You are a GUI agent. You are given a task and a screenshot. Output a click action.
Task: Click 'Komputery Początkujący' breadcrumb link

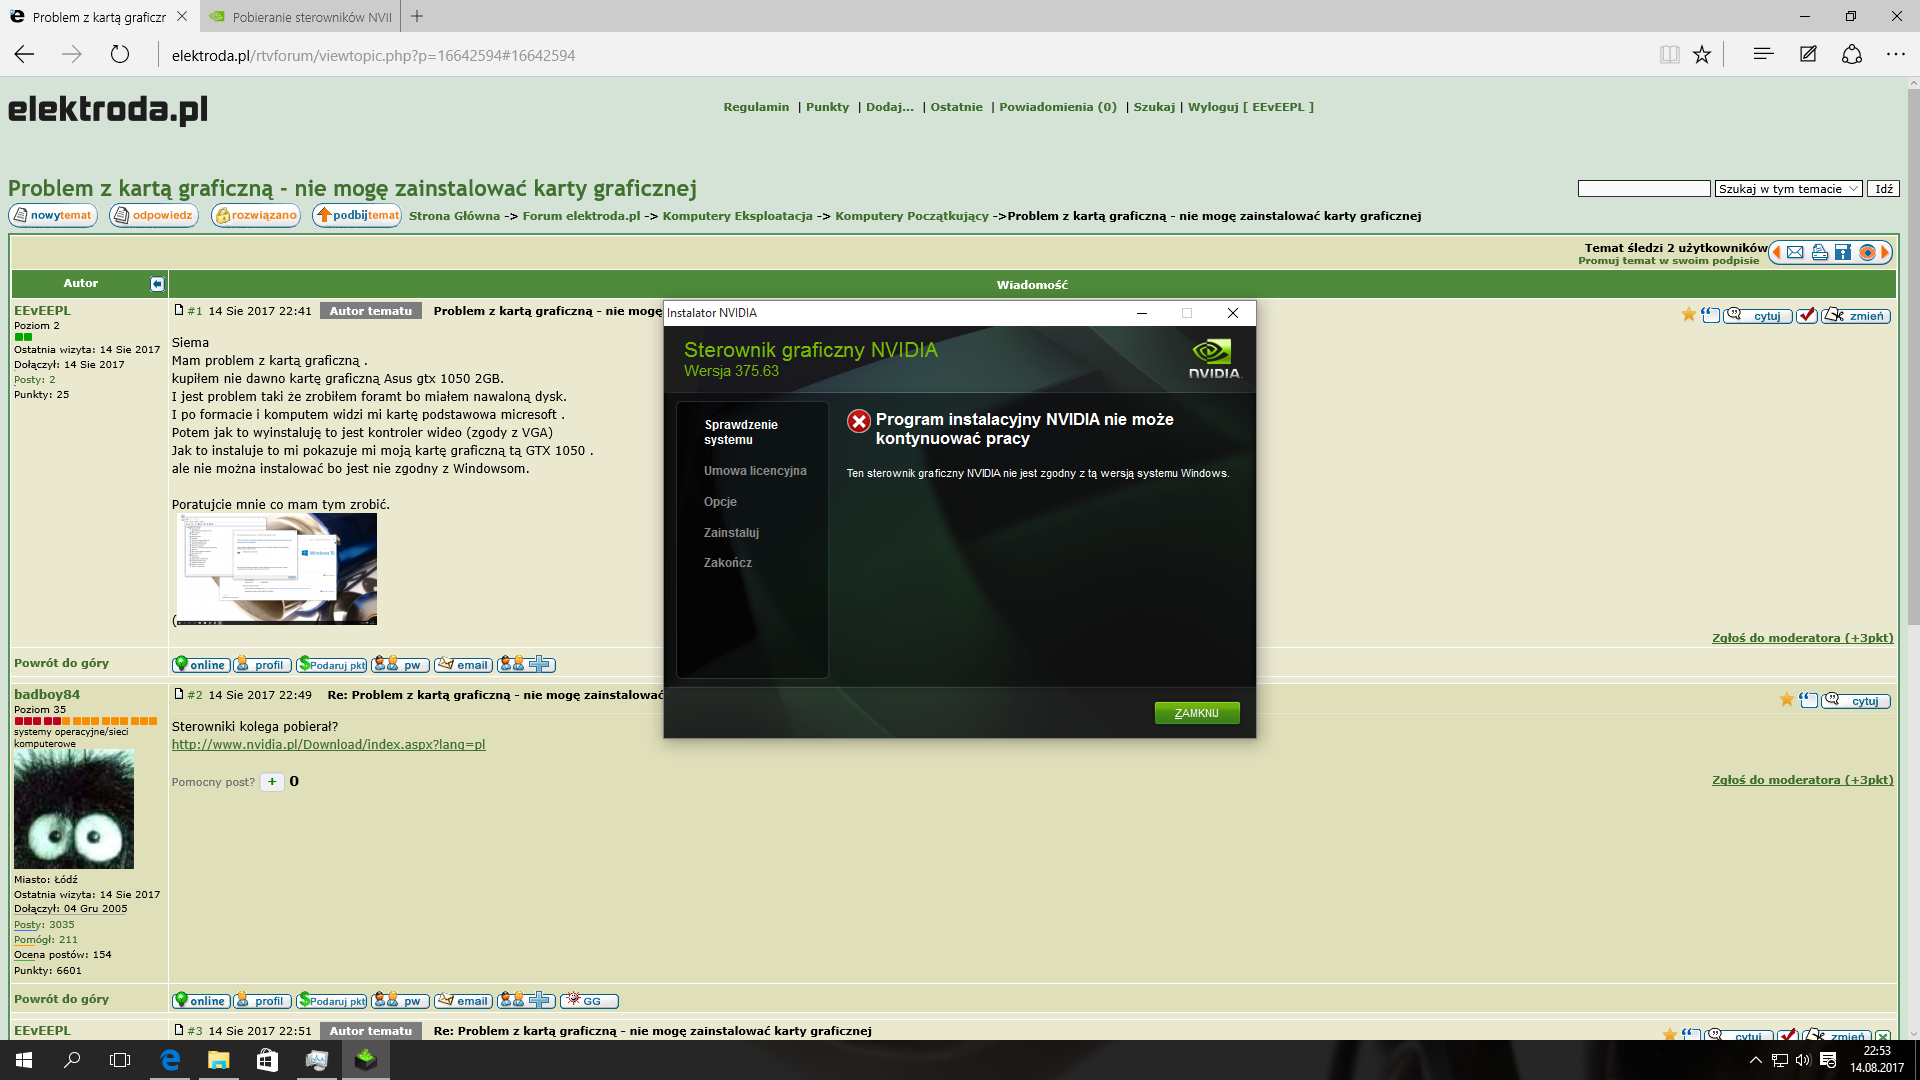(911, 216)
